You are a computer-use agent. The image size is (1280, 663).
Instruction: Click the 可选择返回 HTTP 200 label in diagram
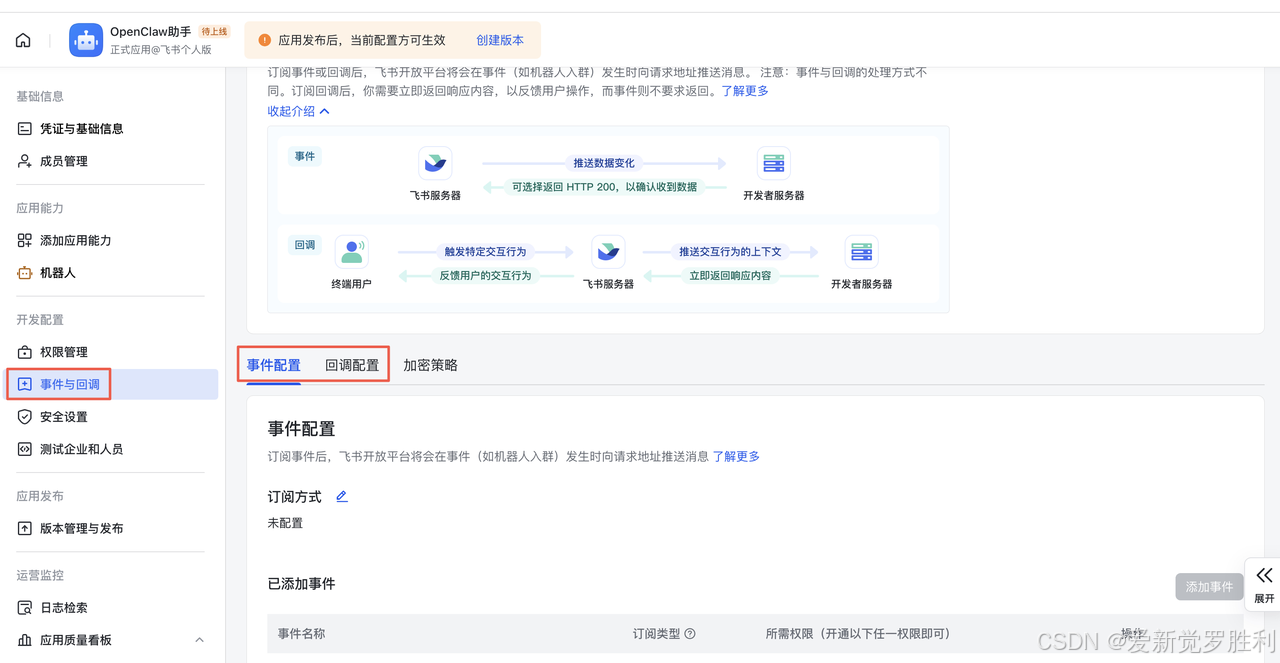[x=604, y=186]
